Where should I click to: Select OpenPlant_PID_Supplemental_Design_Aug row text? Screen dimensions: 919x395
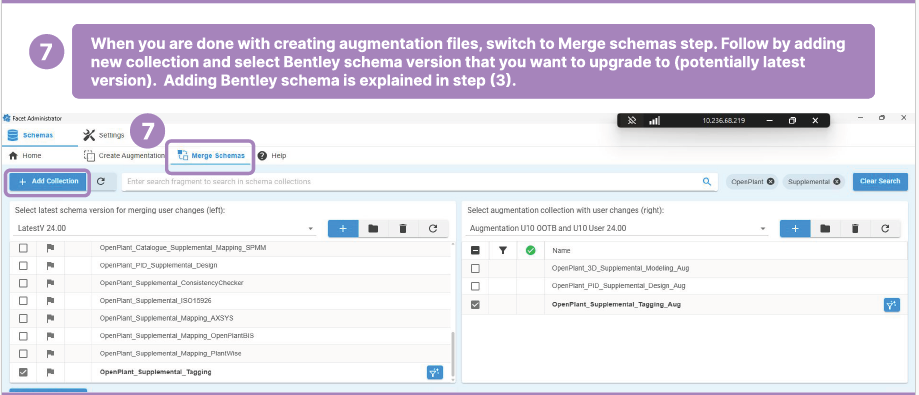618,286
